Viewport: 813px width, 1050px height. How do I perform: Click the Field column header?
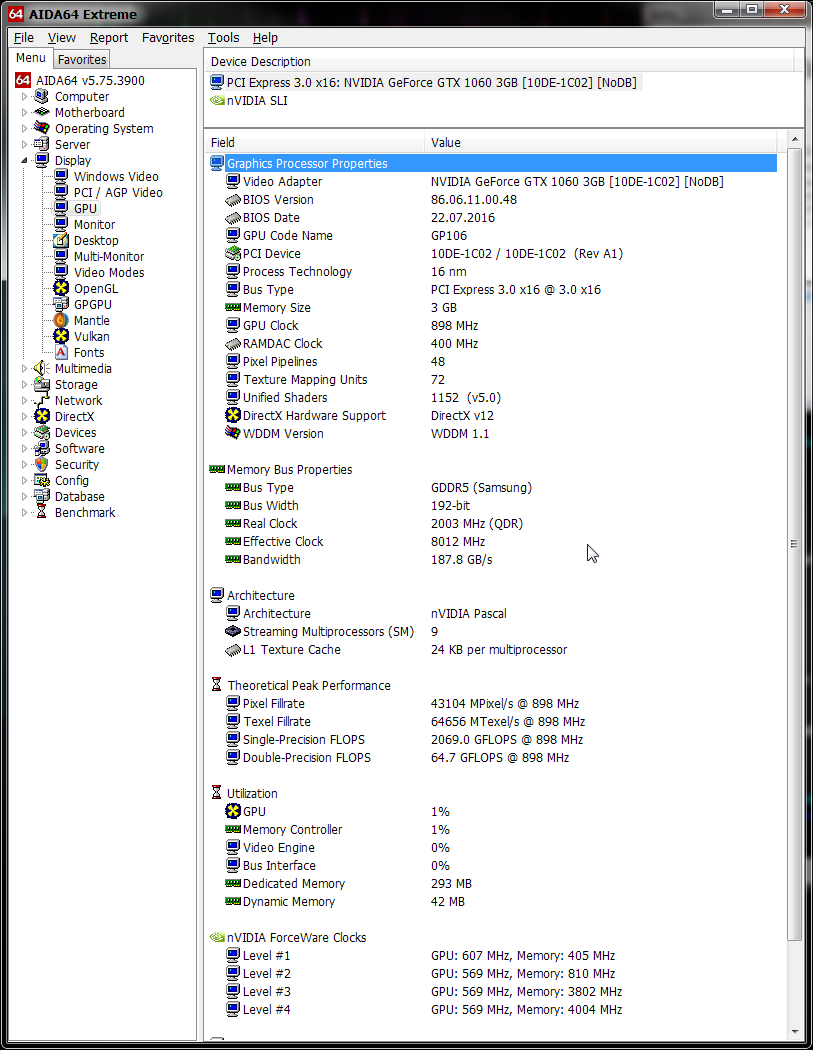(x=314, y=143)
